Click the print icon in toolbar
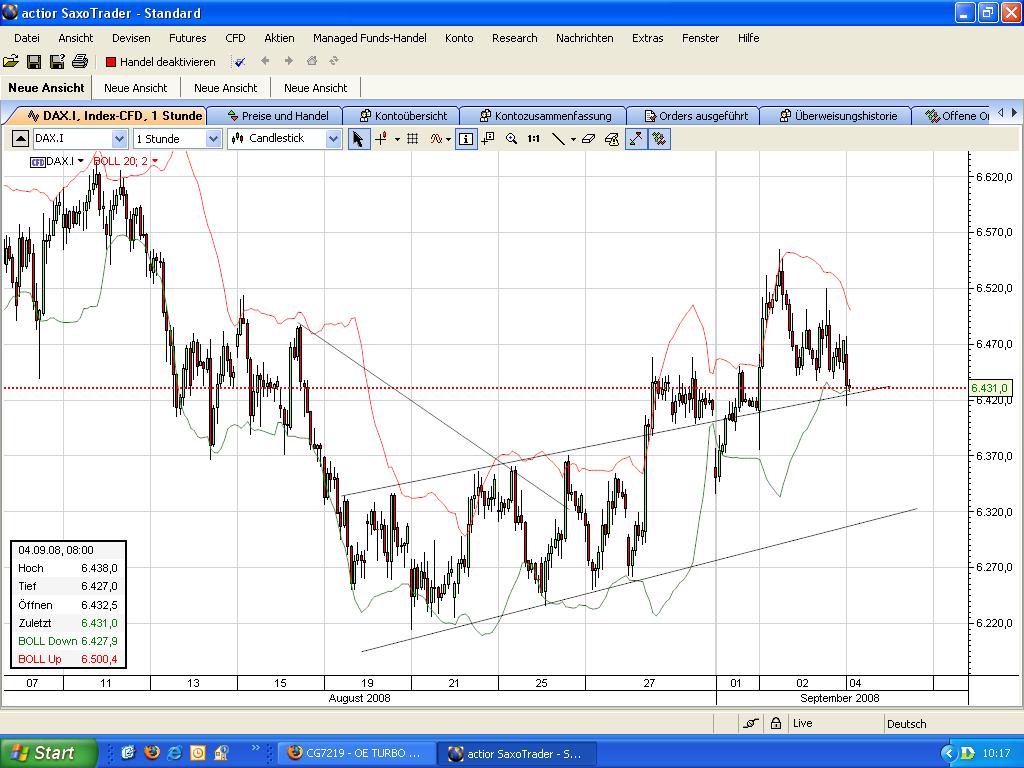 pos(80,62)
